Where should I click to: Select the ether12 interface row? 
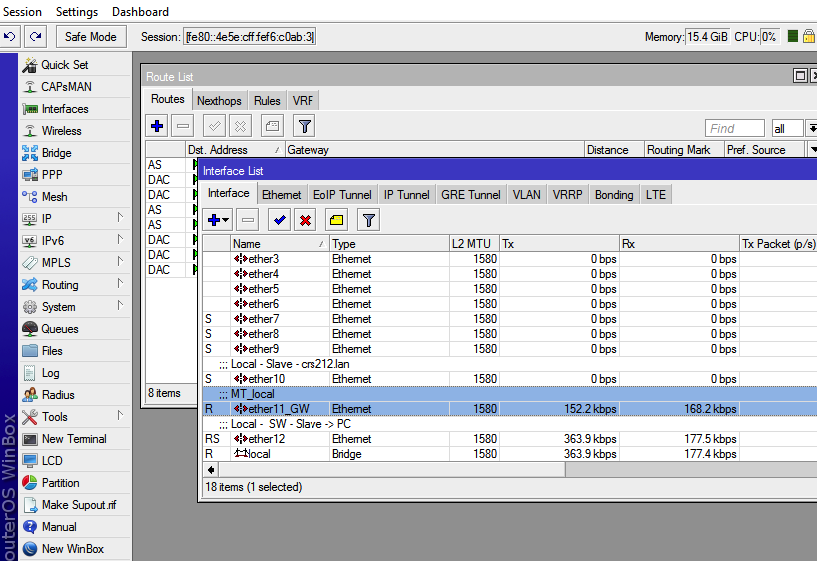[266, 439]
